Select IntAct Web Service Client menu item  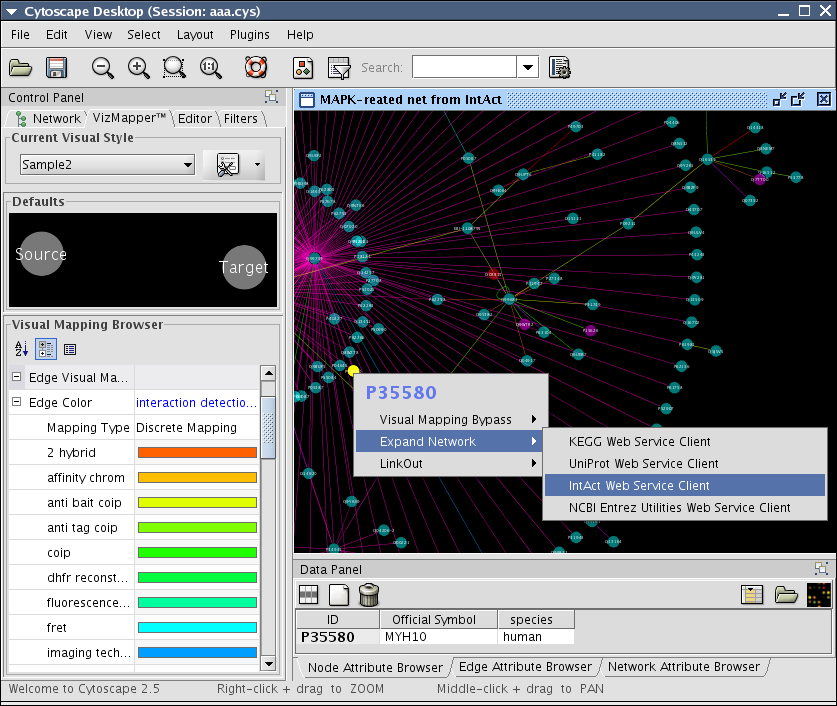(x=639, y=486)
